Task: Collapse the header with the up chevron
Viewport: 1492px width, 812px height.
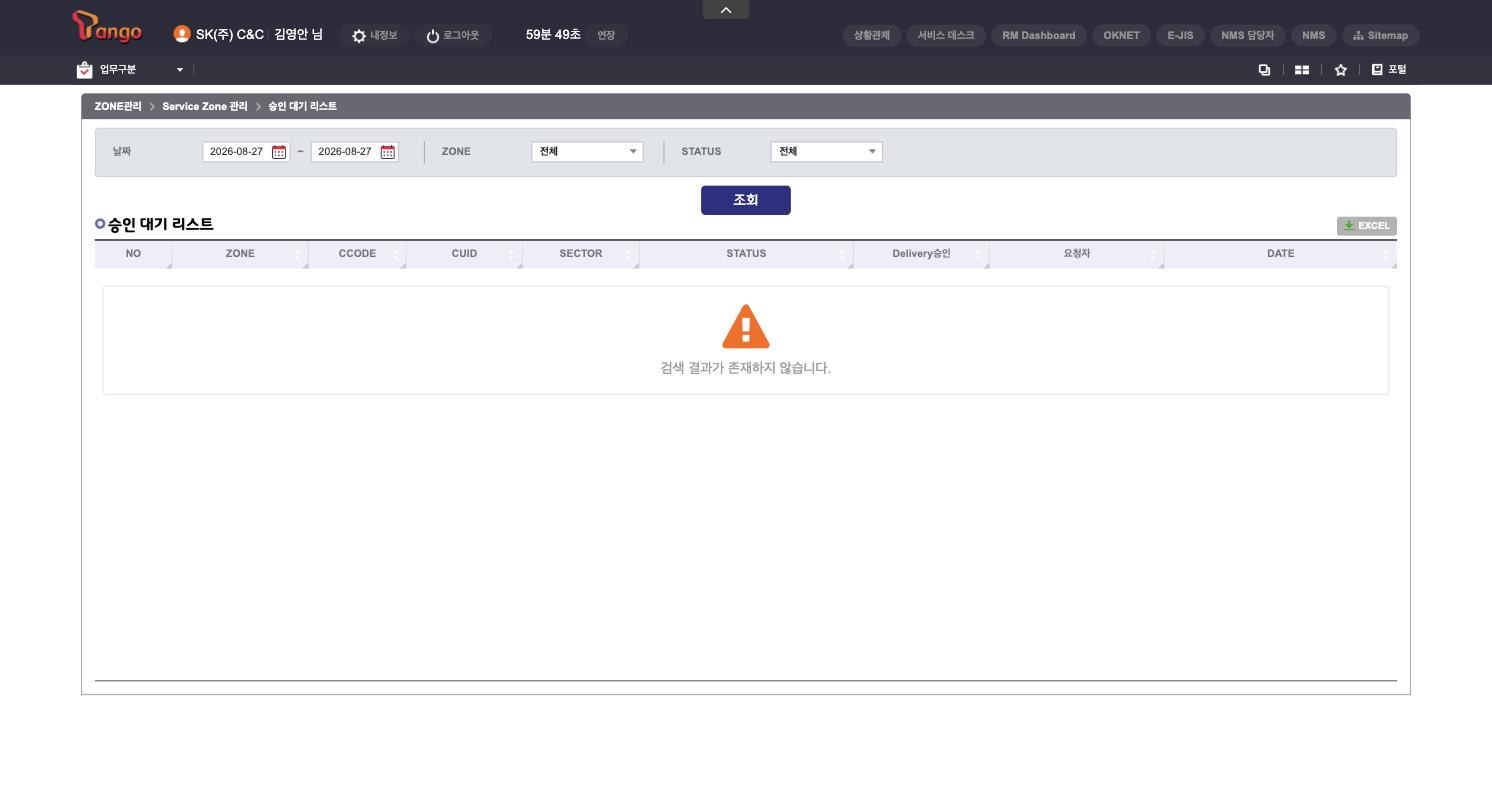Action: click(726, 9)
